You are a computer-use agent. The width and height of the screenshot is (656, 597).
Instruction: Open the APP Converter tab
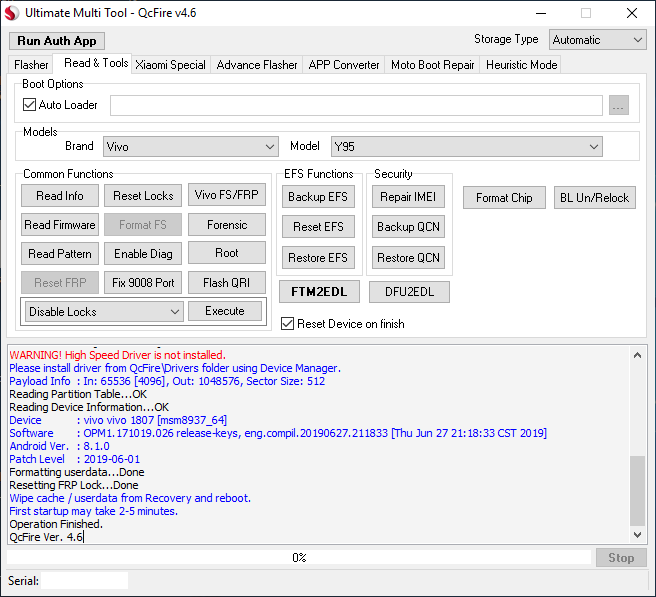pos(343,65)
